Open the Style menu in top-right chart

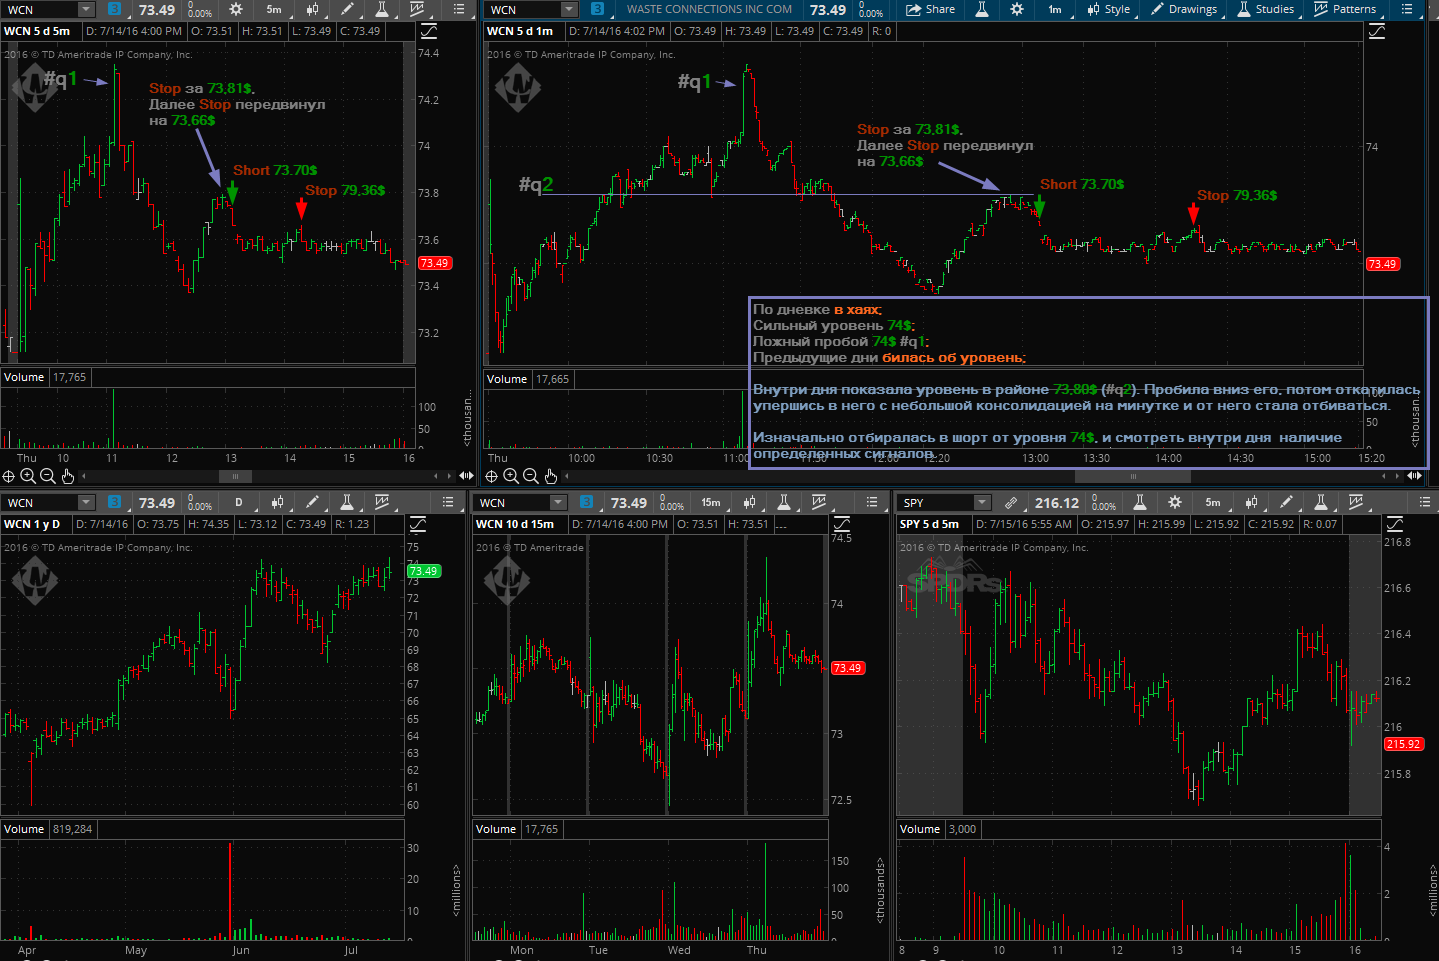[x=1108, y=9]
